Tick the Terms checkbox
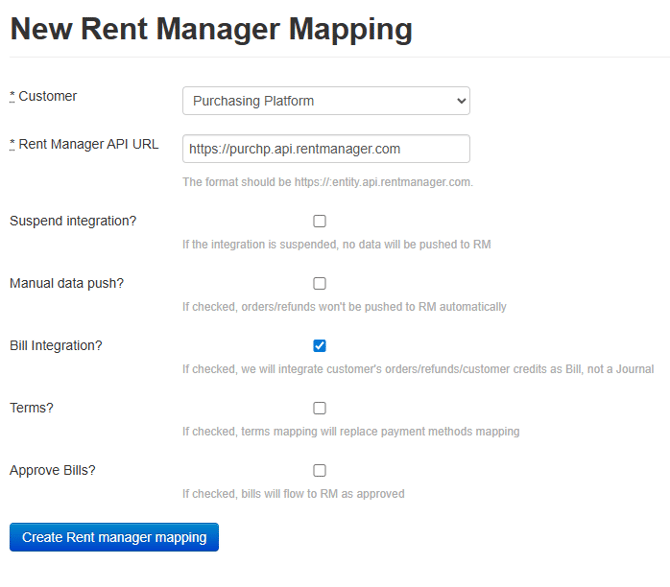 [x=320, y=408]
